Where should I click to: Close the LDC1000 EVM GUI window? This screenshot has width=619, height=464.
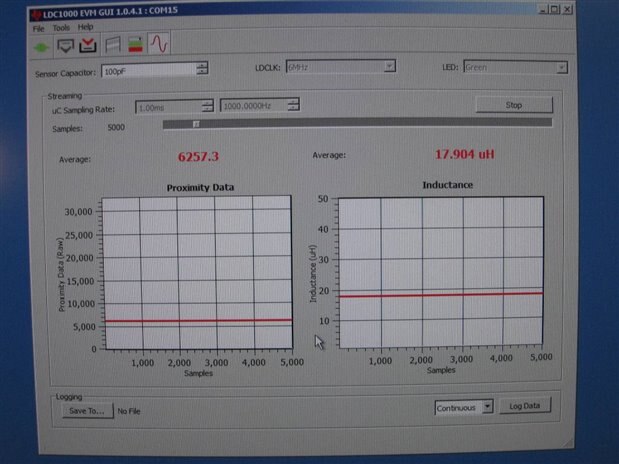tap(567, 9)
